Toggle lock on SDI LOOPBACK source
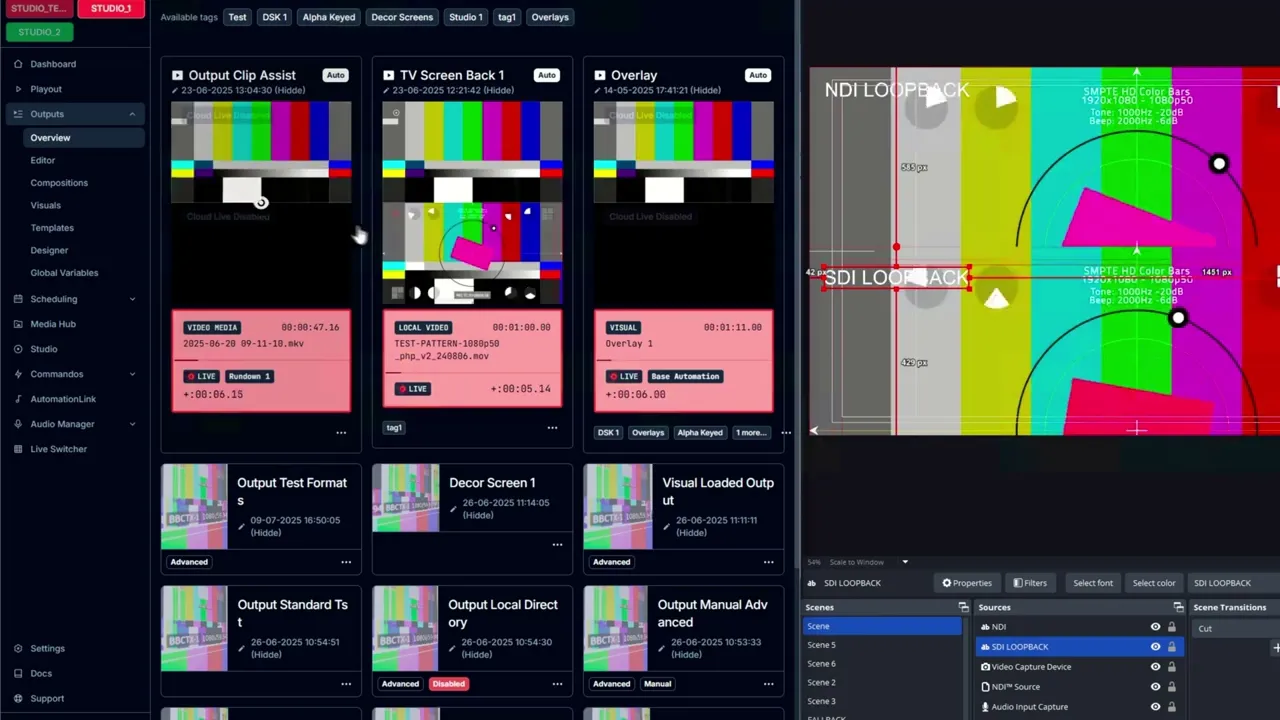Screen dimensions: 1280x720 coord(1172,647)
